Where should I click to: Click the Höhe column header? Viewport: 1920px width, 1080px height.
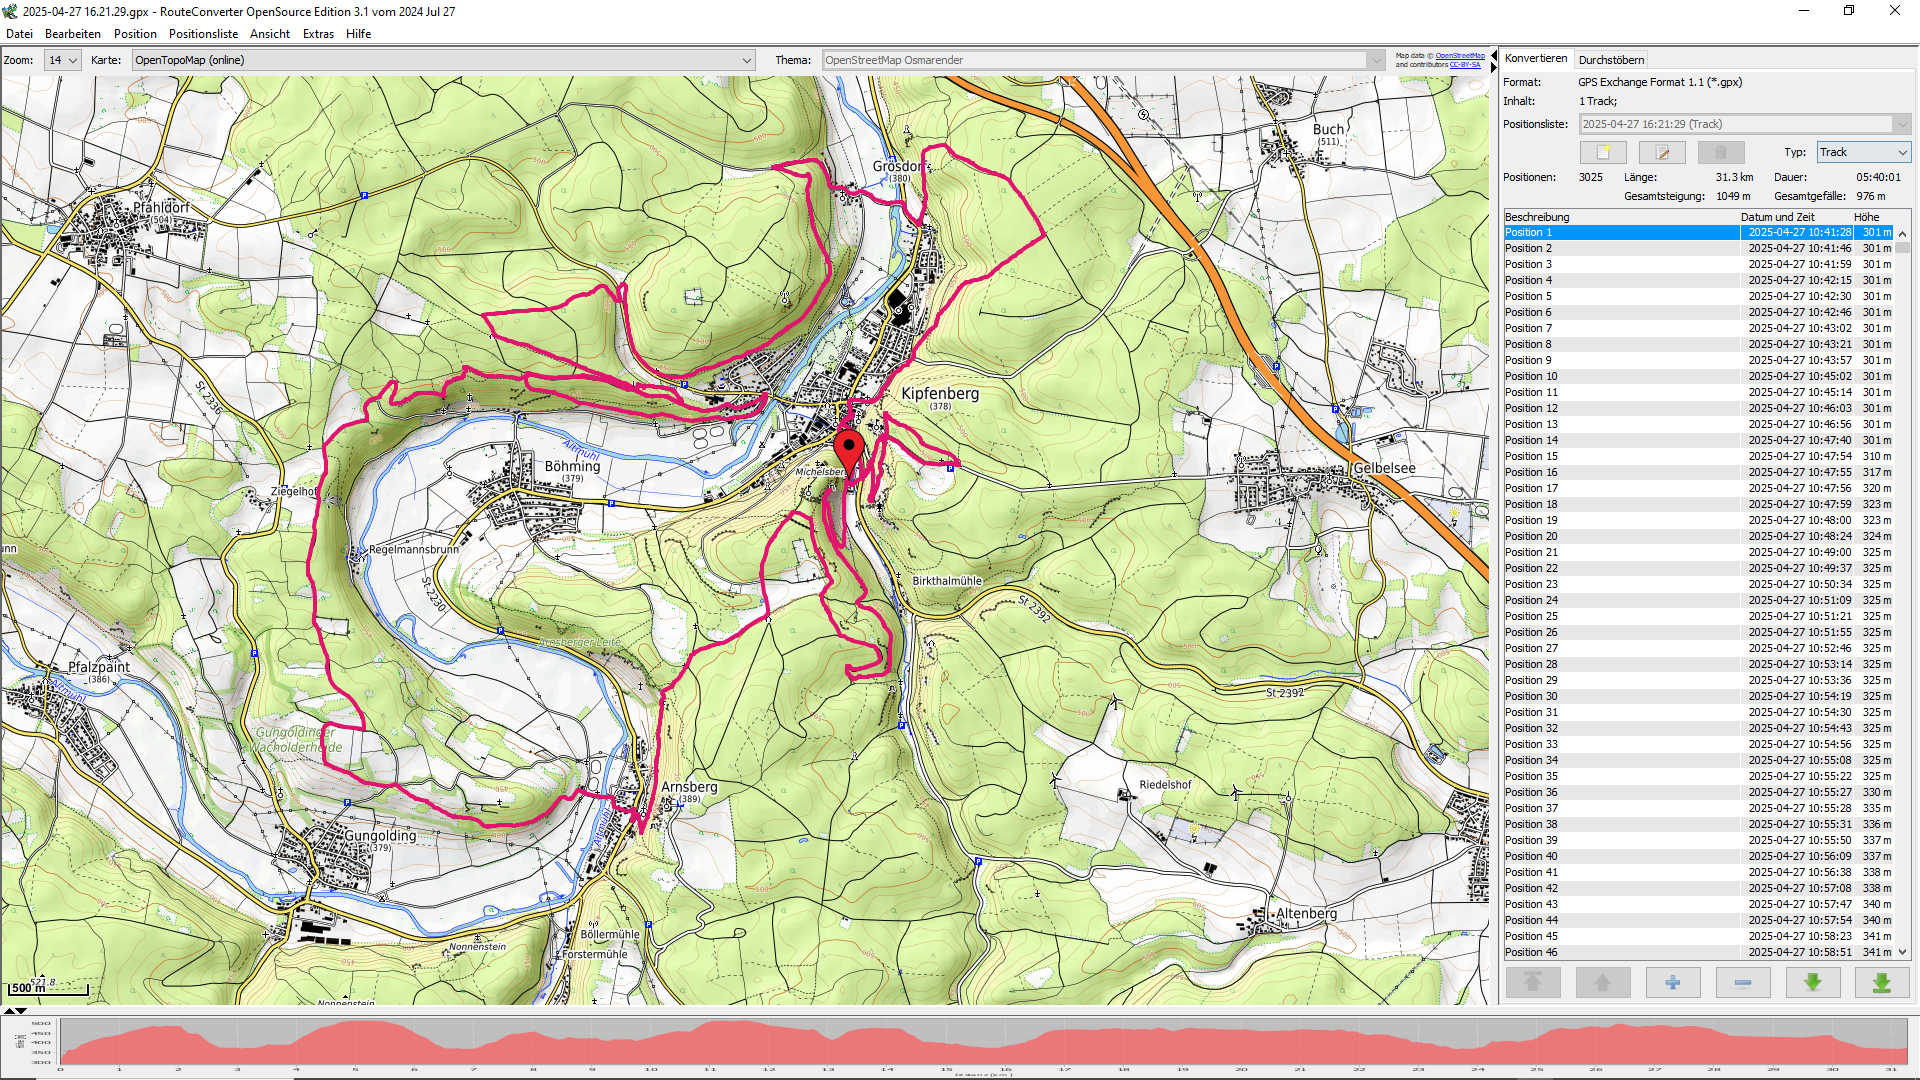1873,217
